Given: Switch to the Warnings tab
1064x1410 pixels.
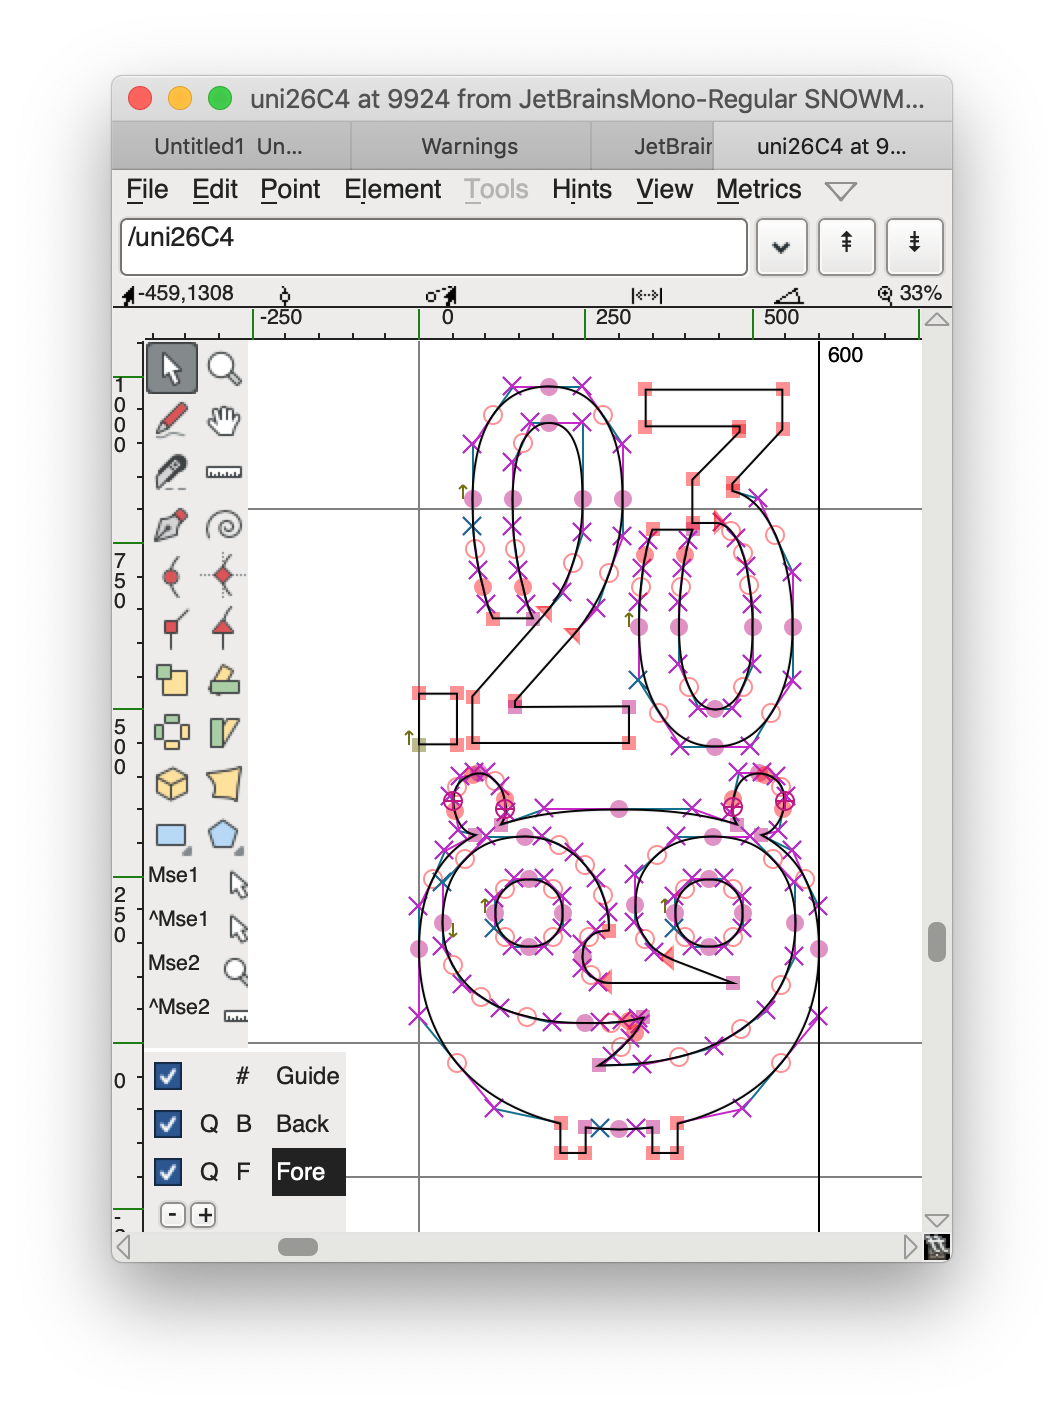Looking at the screenshot, I should [470, 146].
